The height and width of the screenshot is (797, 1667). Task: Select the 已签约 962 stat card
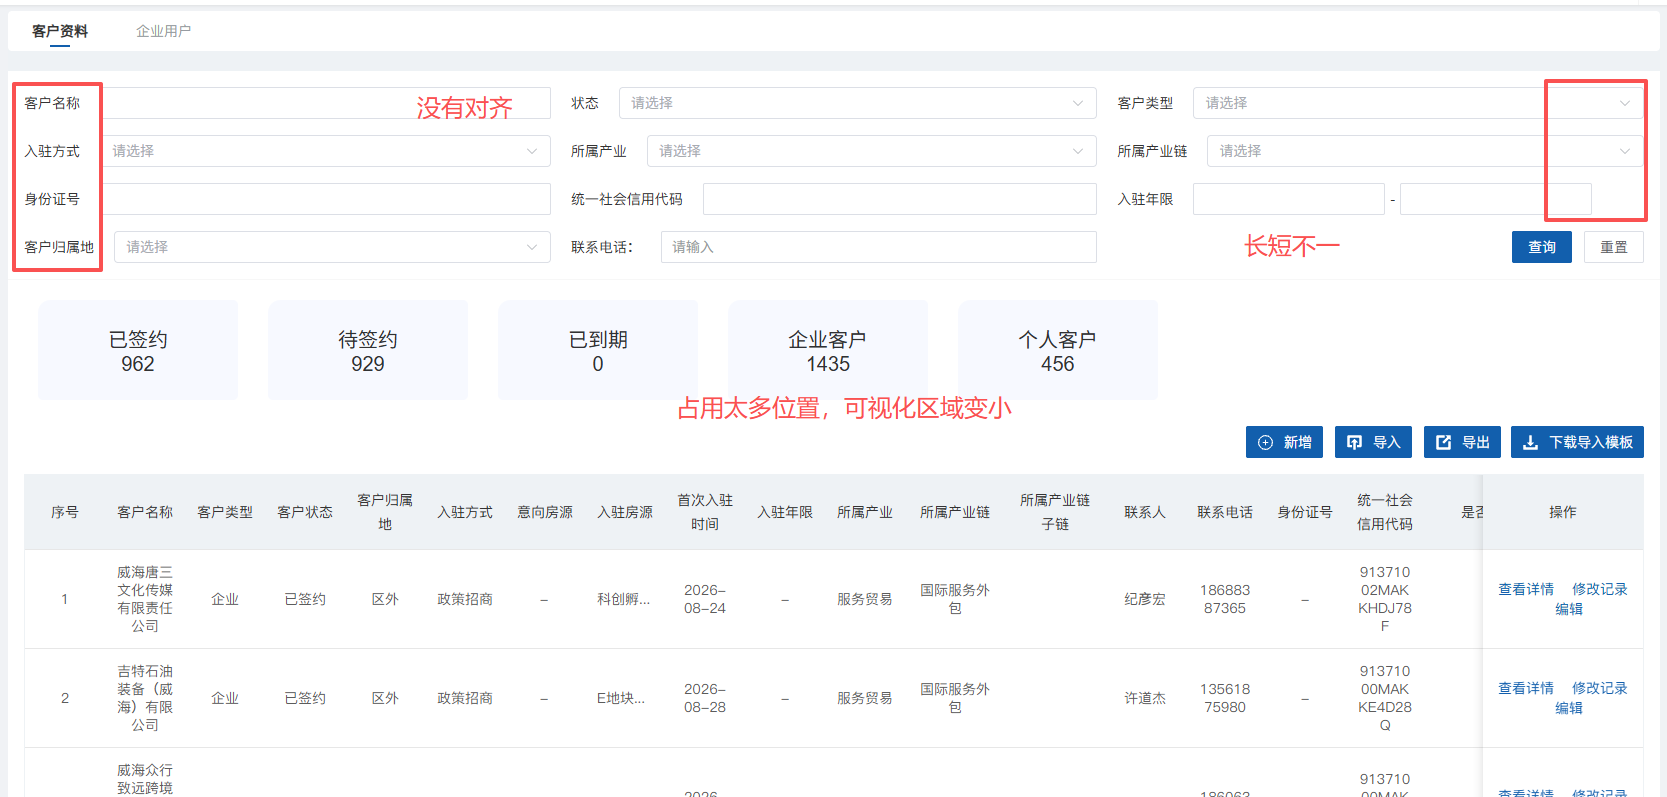click(138, 350)
